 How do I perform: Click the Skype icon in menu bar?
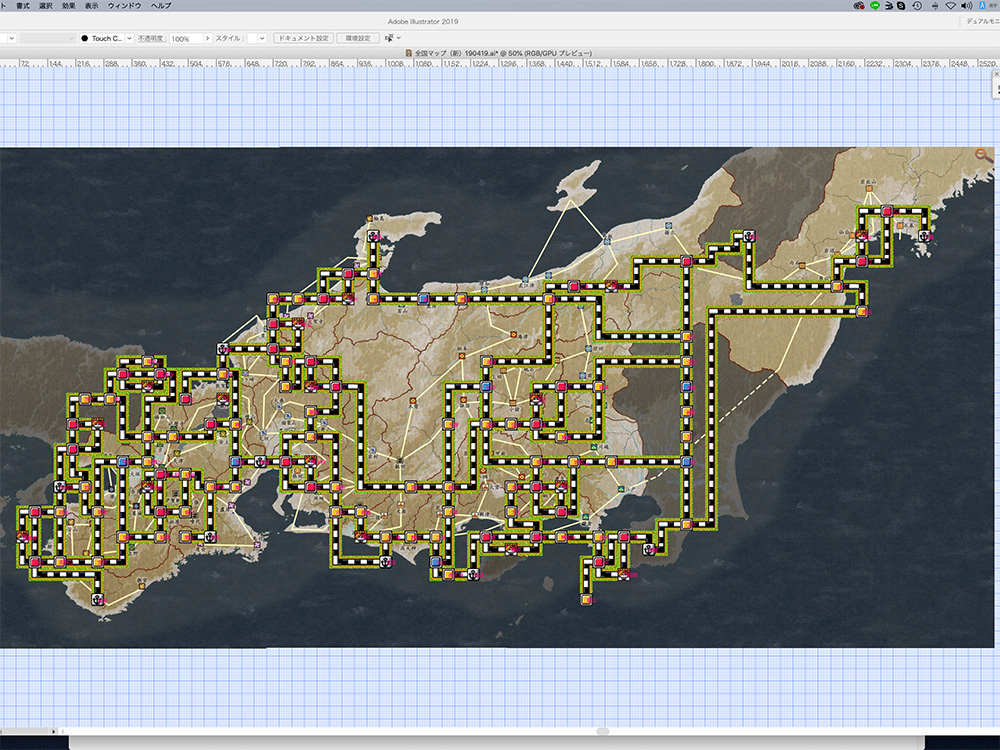[901, 5]
